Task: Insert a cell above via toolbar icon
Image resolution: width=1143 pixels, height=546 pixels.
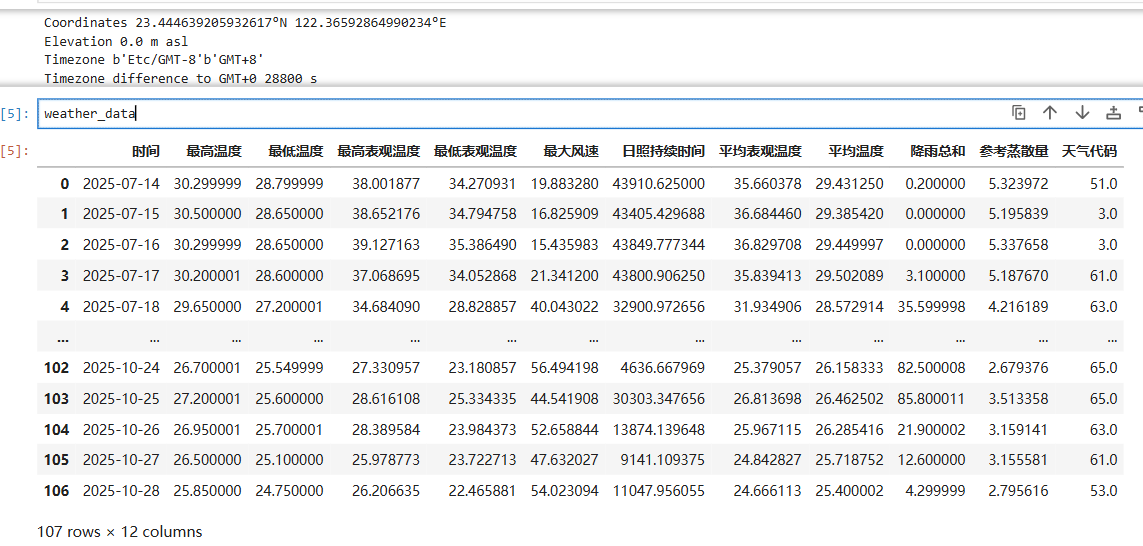Action: (1113, 112)
